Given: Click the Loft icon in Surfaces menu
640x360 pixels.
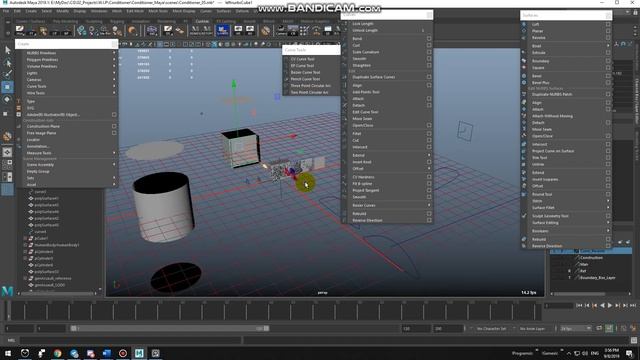Looking at the screenshot, I should pyautogui.click(x=524, y=24).
